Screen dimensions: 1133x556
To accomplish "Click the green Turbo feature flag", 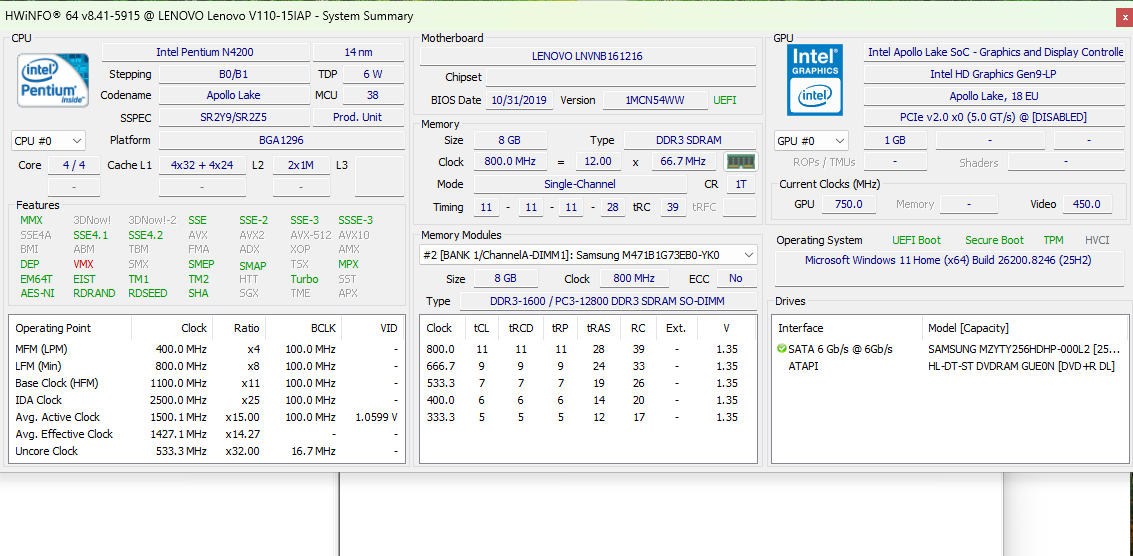I will click(x=304, y=279).
